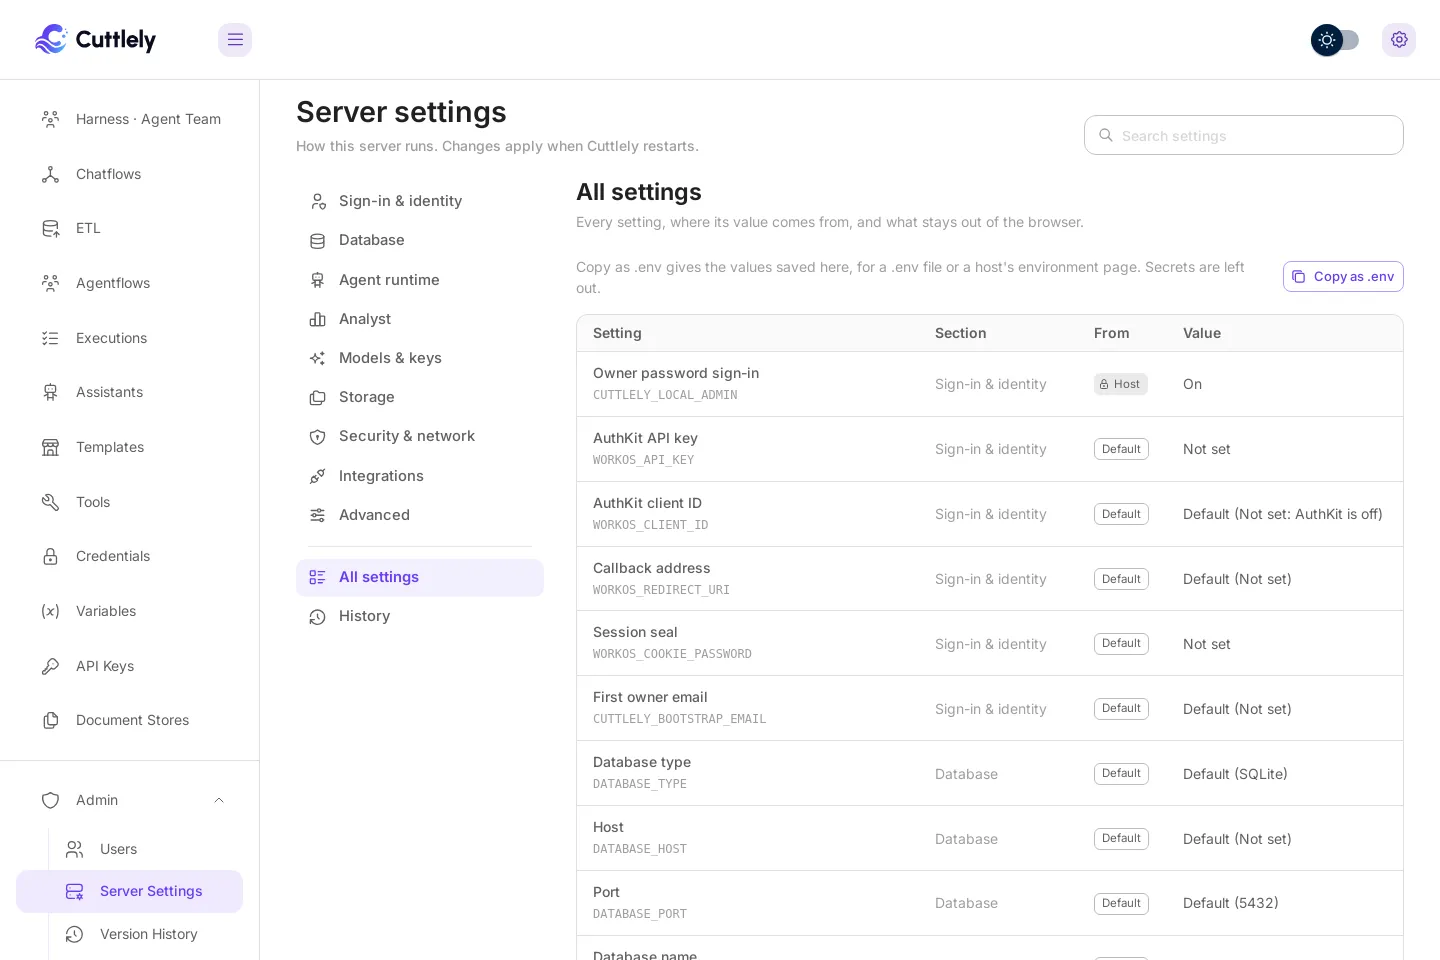Collapse the Admin section chevron
This screenshot has width=1440, height=960.
(219, 800)
